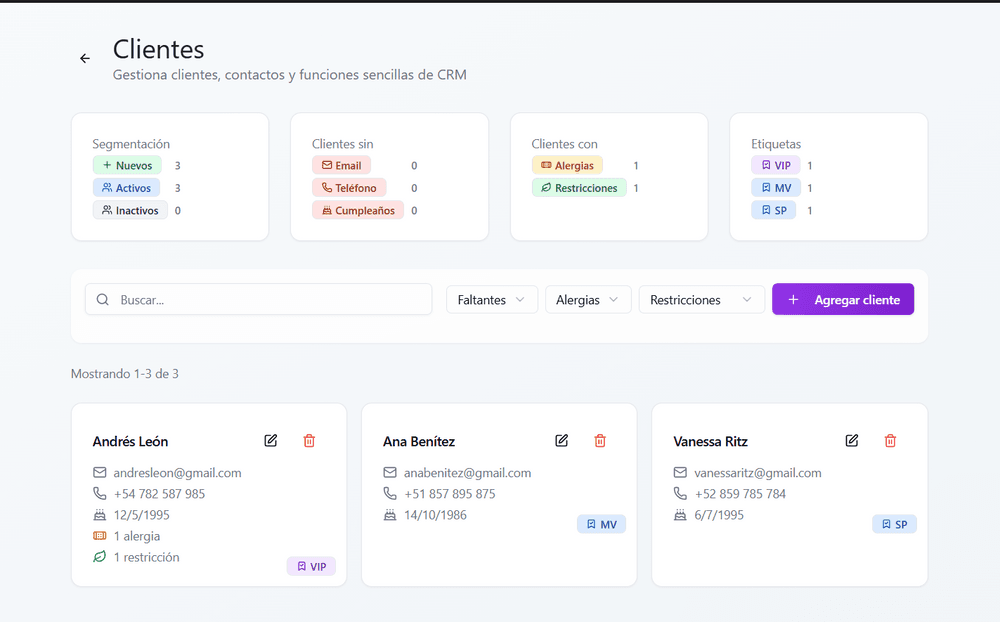Expand the Alergias filter dropdown
The image size is (1000, 622).
tap(587, 300)
